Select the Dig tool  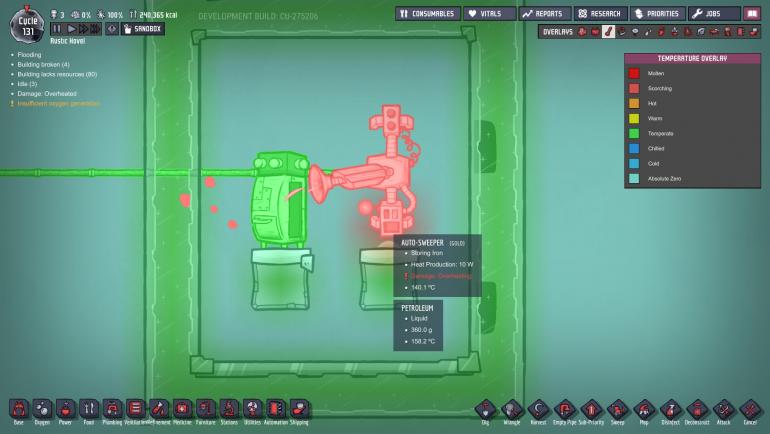pos(485,409)
